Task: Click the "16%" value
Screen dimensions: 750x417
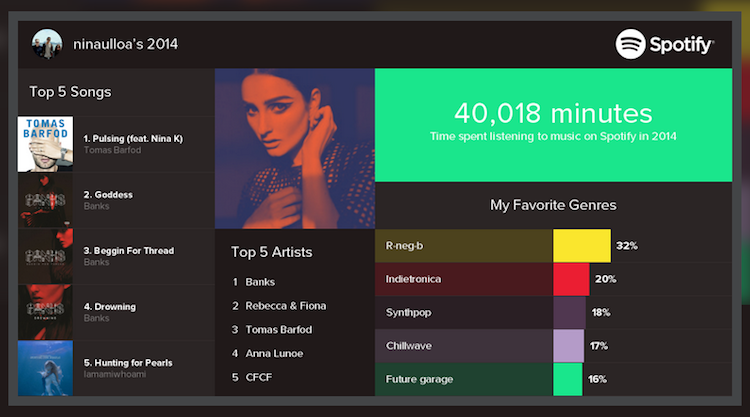Action: coord(597,379)
